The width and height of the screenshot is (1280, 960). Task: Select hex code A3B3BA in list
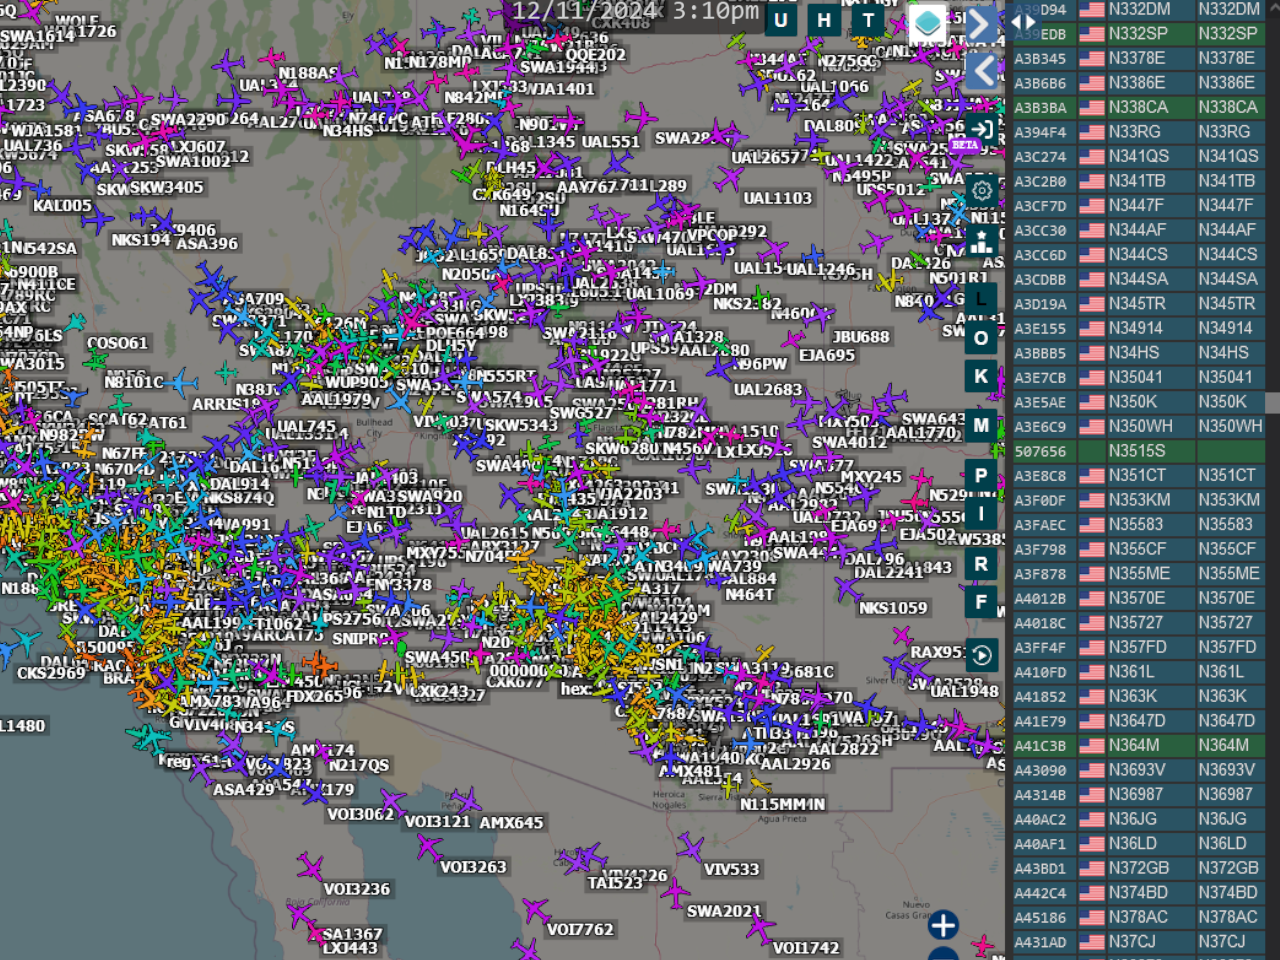[x=1040, y=107]
